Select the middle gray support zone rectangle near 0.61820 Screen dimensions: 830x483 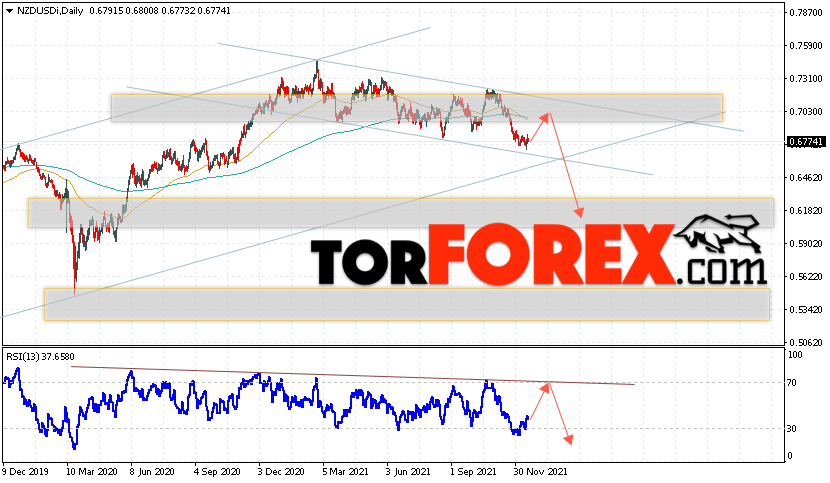coord(401,213)
